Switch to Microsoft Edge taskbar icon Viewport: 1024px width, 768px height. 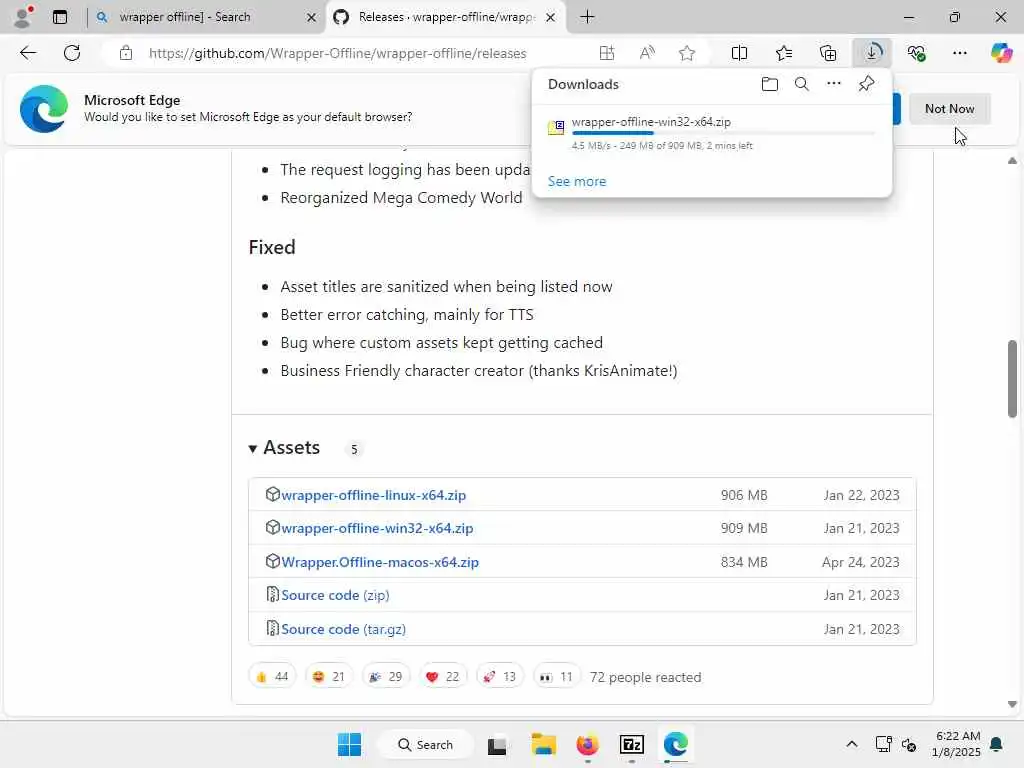pos(675,744)
